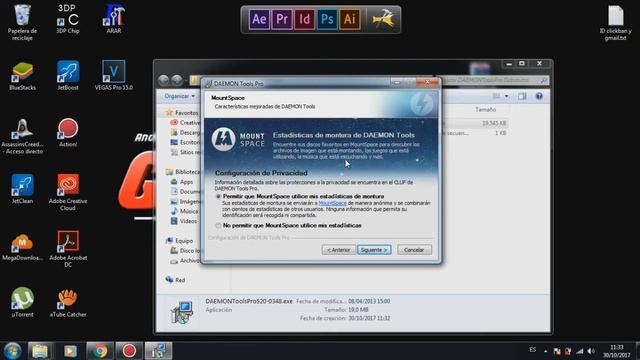Image resolution: width=640 pixels, height=360 pixels.
Task: Click the 19.543 KB size cell
Action: tap(494, 123)
